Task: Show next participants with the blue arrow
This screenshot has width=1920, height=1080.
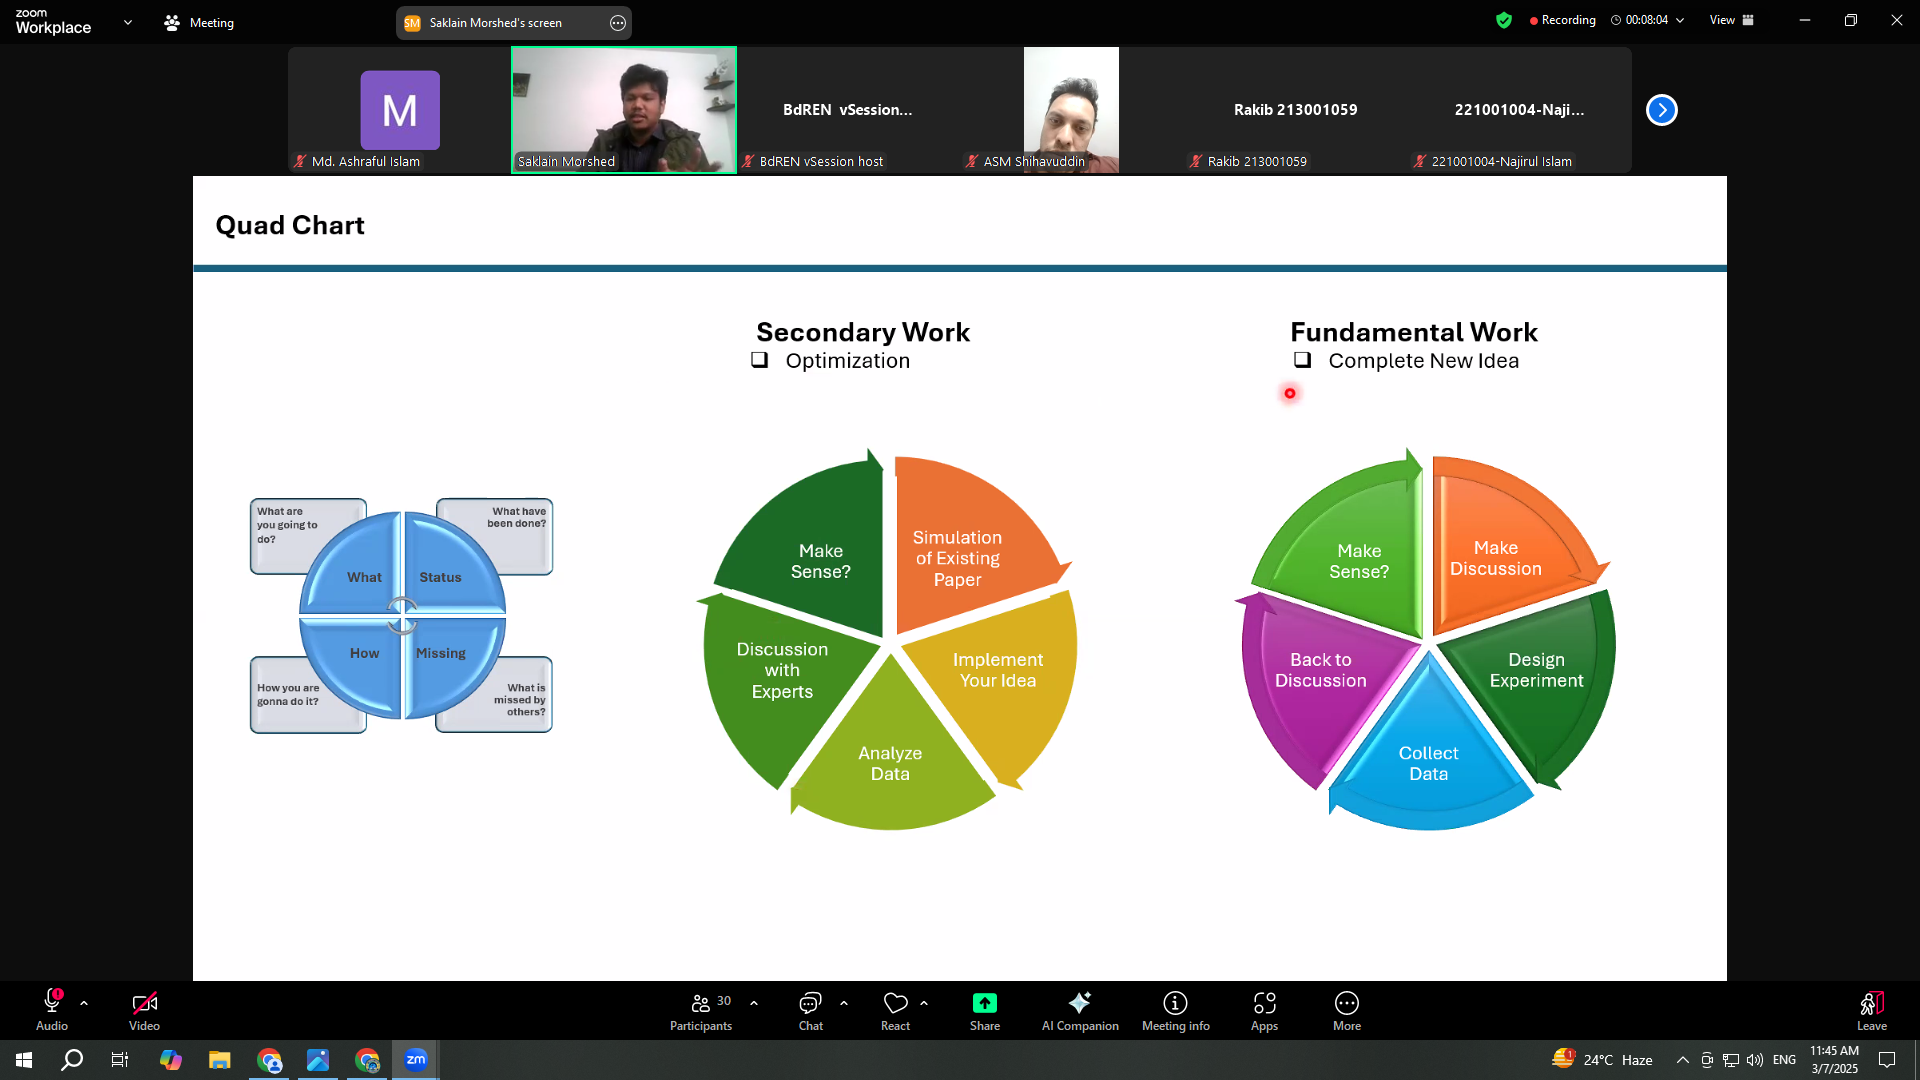Action: coord(1661,110)
